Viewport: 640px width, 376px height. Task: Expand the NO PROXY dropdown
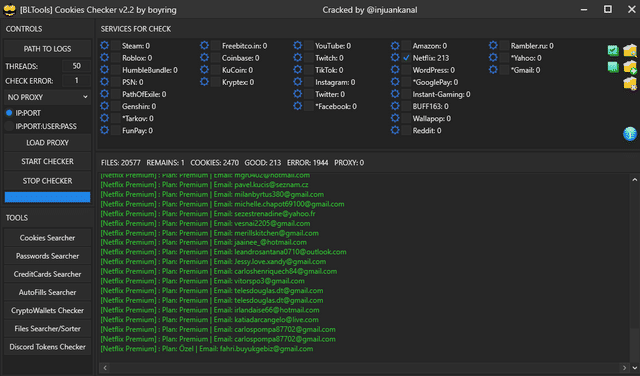[x=47, y=97]
